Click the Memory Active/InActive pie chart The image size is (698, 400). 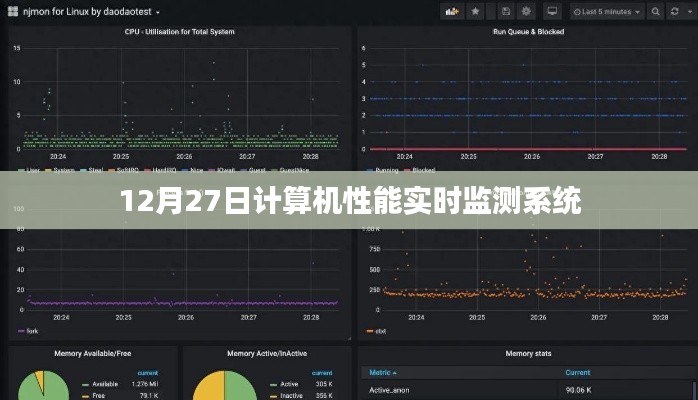pyautogui.click(x=222, y=387)
